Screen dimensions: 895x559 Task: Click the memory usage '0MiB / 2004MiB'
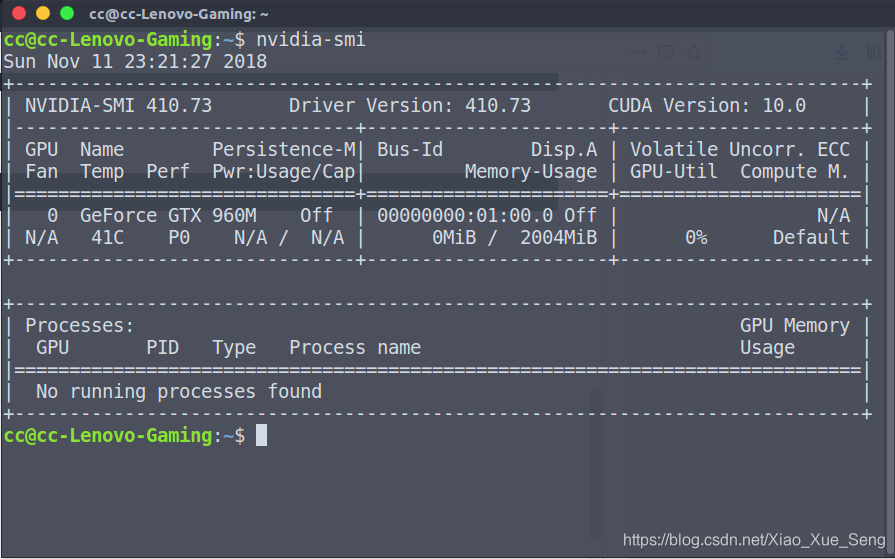tap(514, 238)
